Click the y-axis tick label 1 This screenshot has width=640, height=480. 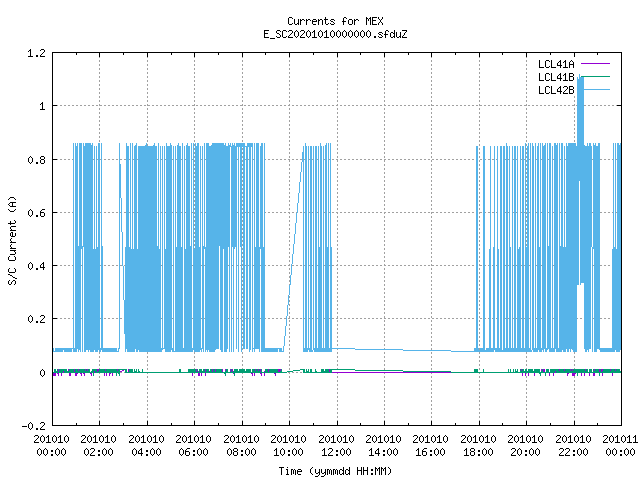tap(42, 107)
